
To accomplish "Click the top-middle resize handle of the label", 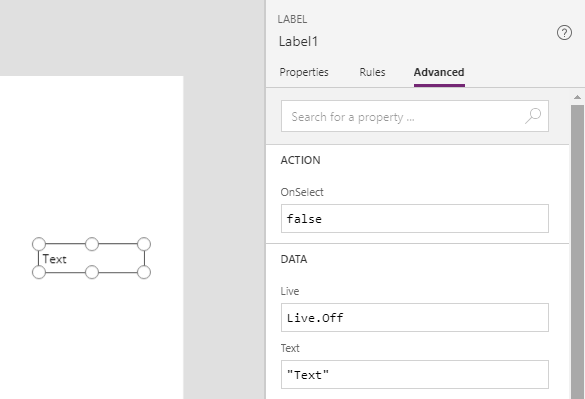I will [92, 244].
